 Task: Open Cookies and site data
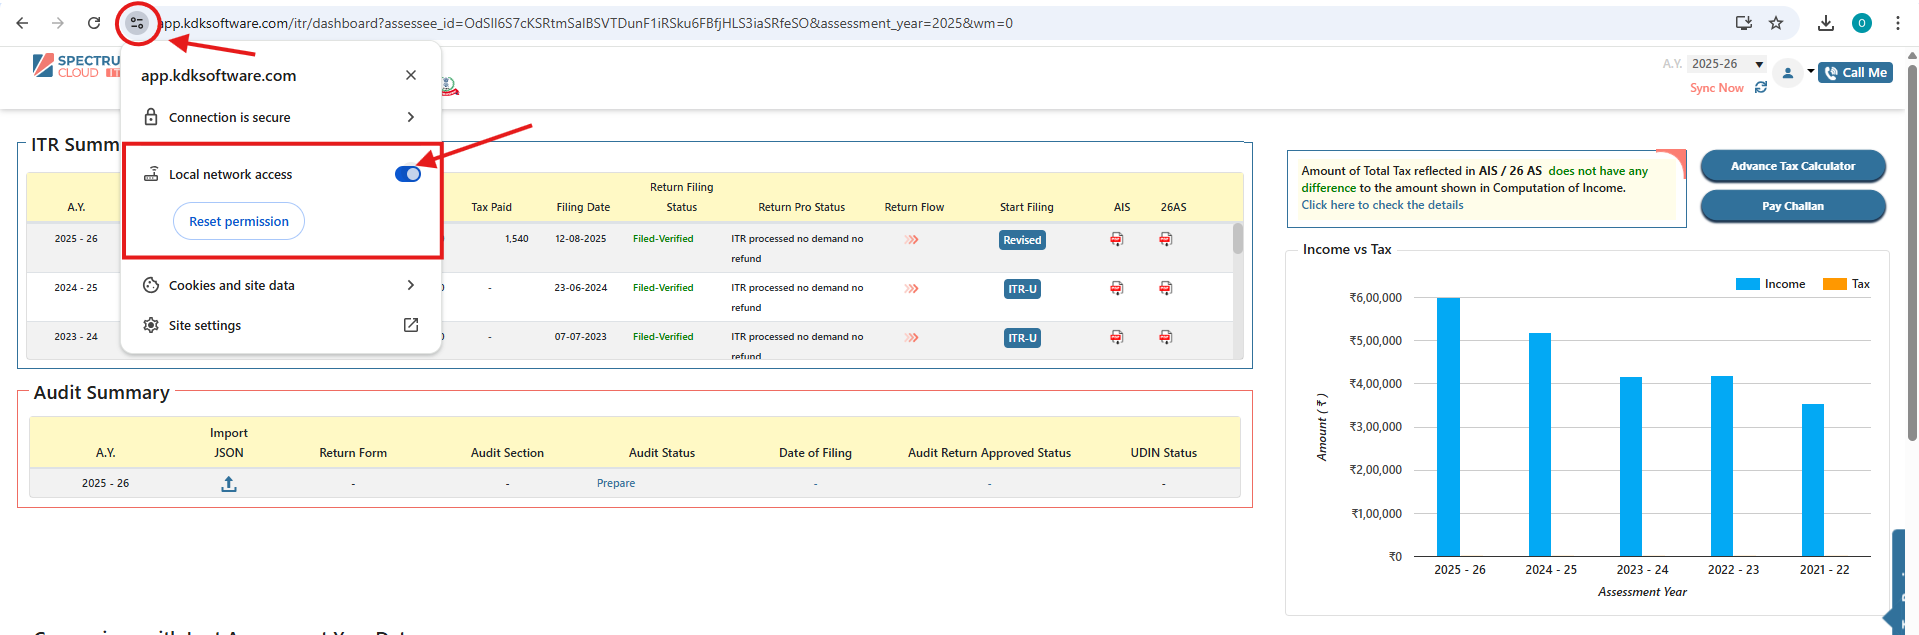click(280, 285)
